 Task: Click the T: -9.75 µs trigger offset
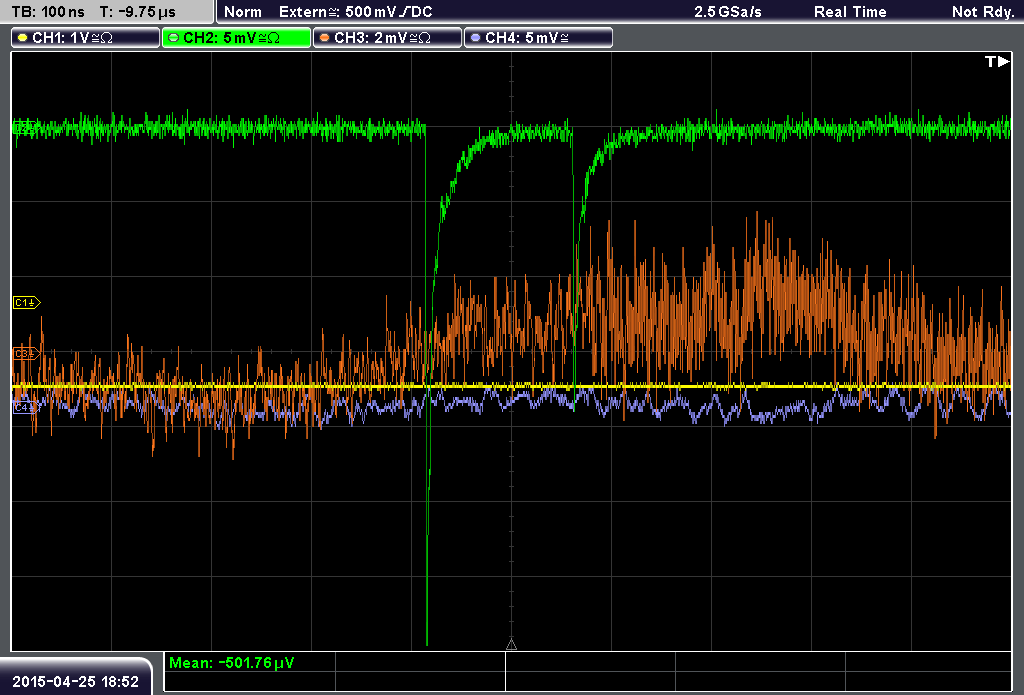(138, 12)
